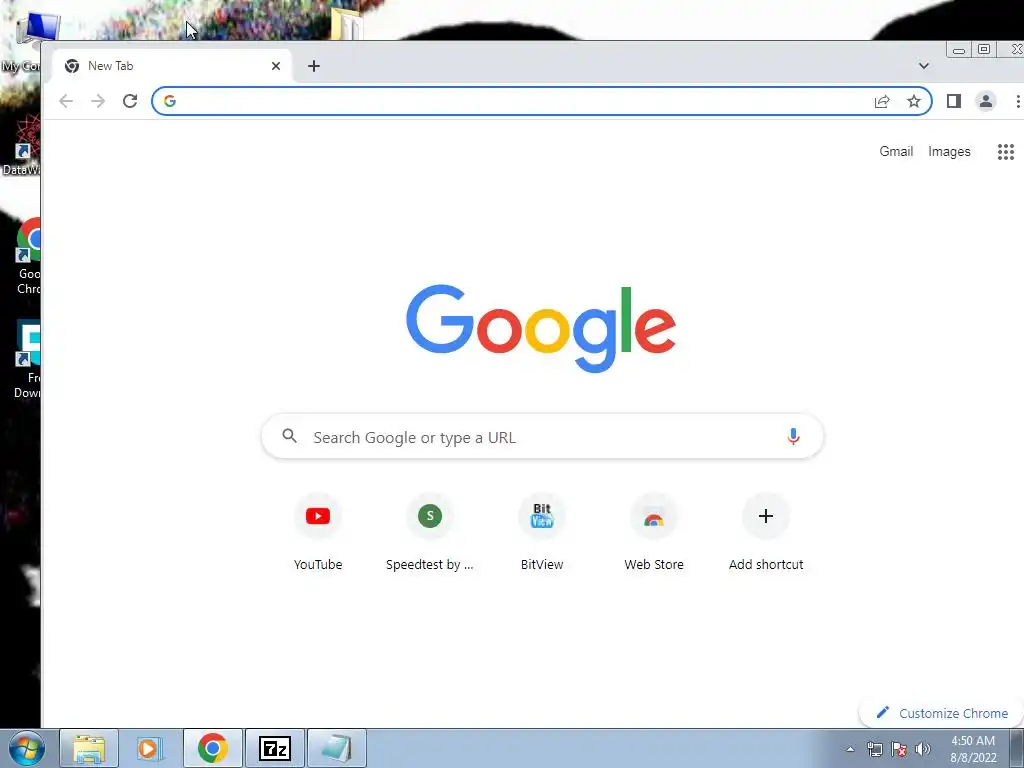Click the Google icon in the address bar
The width and height of the screenshot is (1024, 768).
(x=170, y=101)
